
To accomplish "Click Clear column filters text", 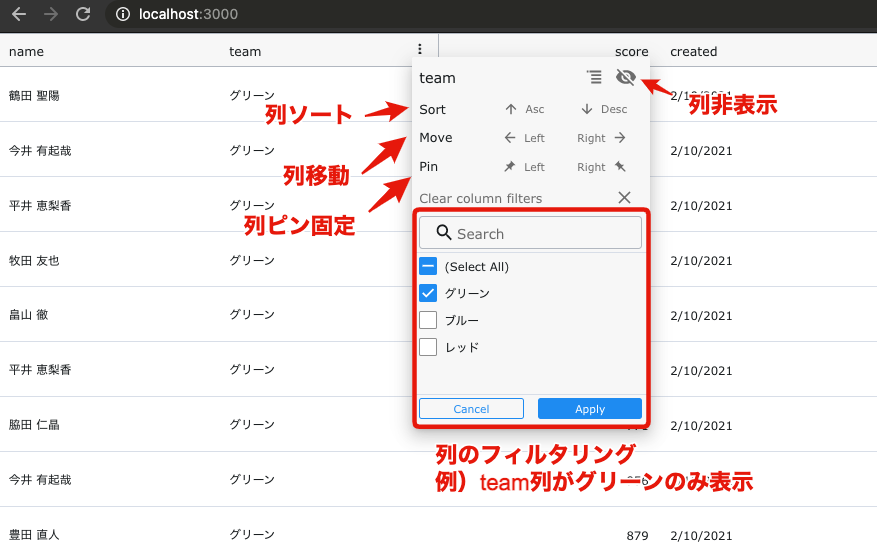I will click(480, 199).
